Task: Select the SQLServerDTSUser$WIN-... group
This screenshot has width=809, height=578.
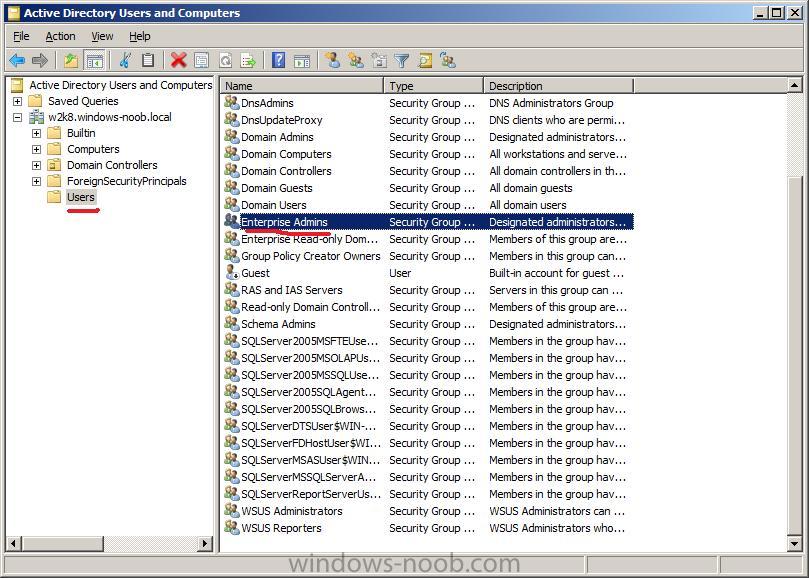Action: pos(309,426)
